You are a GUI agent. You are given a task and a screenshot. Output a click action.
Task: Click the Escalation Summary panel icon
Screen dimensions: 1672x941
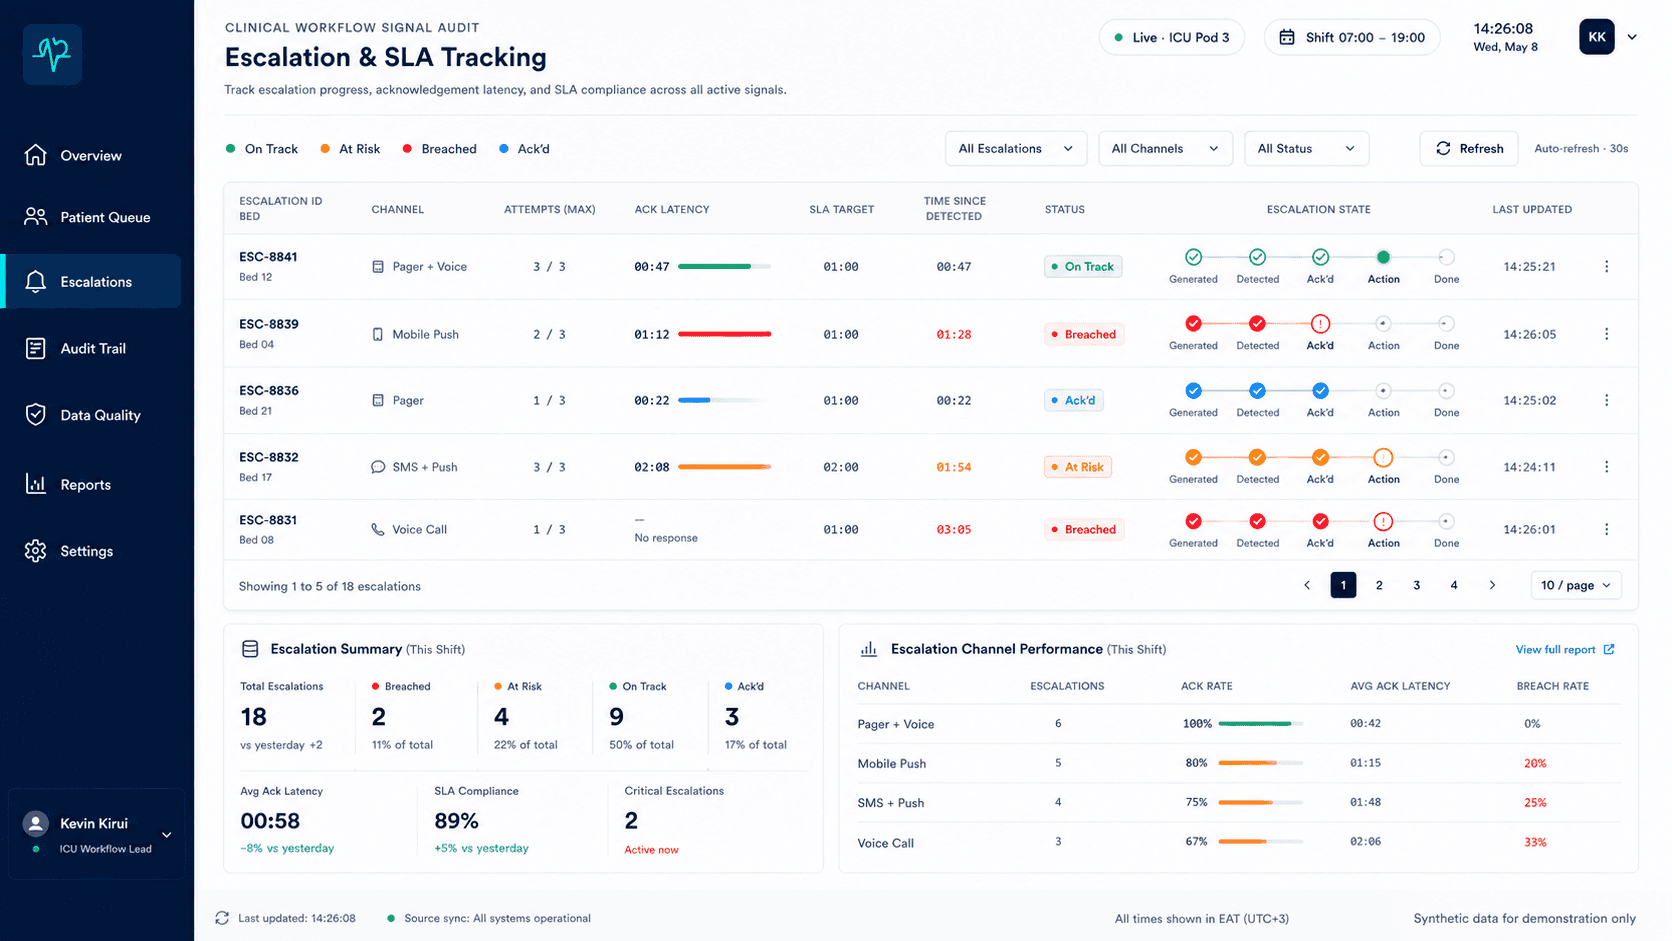(x=250, y=649)
